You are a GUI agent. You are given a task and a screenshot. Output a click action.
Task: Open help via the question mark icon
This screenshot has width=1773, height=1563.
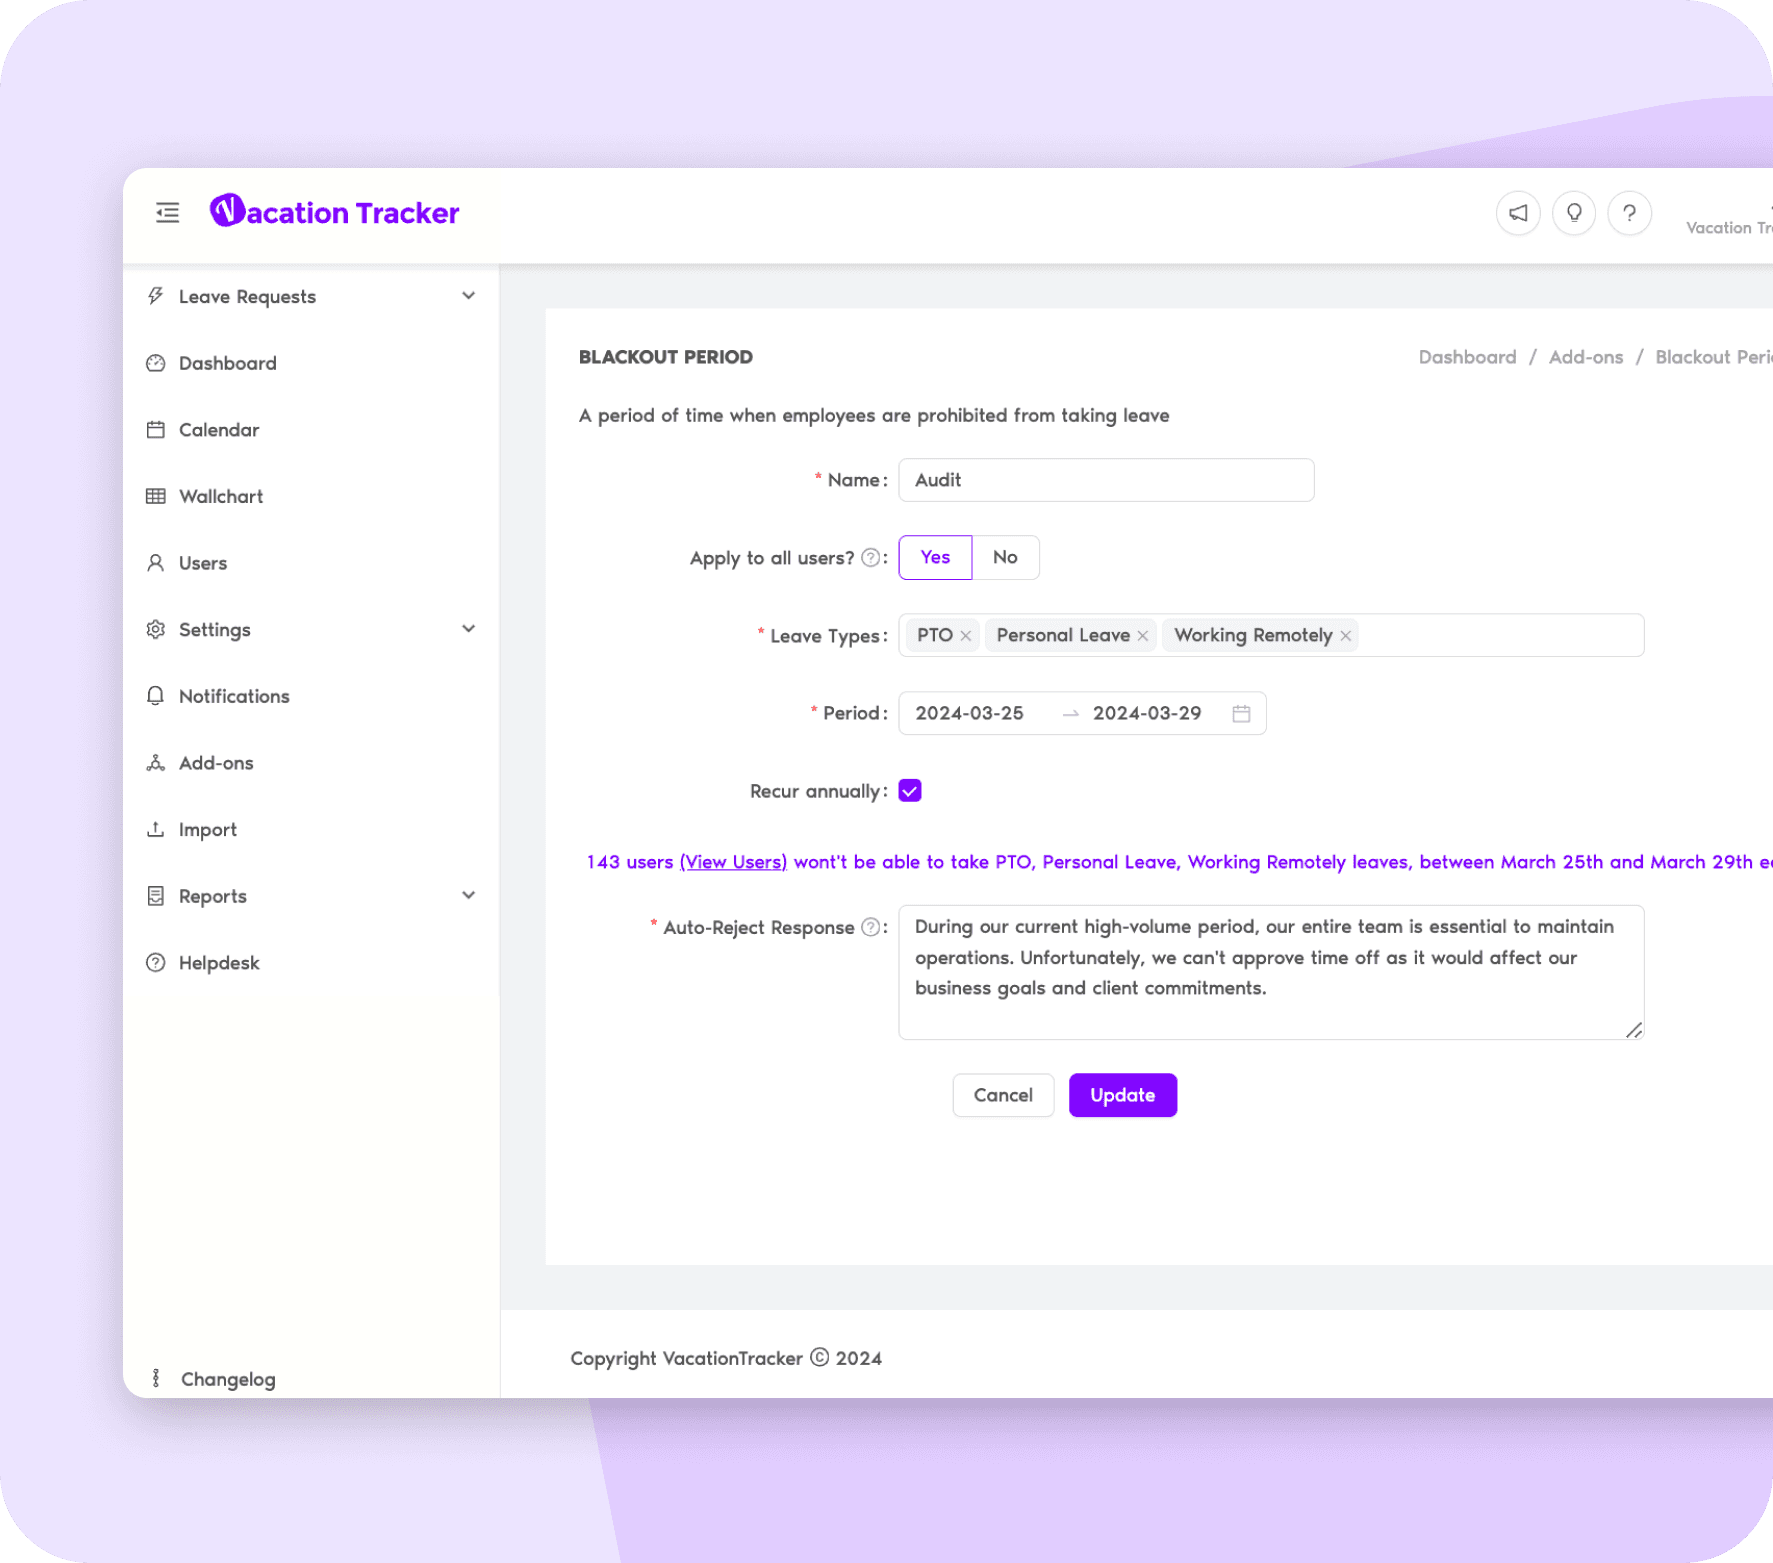(1629, 213)
